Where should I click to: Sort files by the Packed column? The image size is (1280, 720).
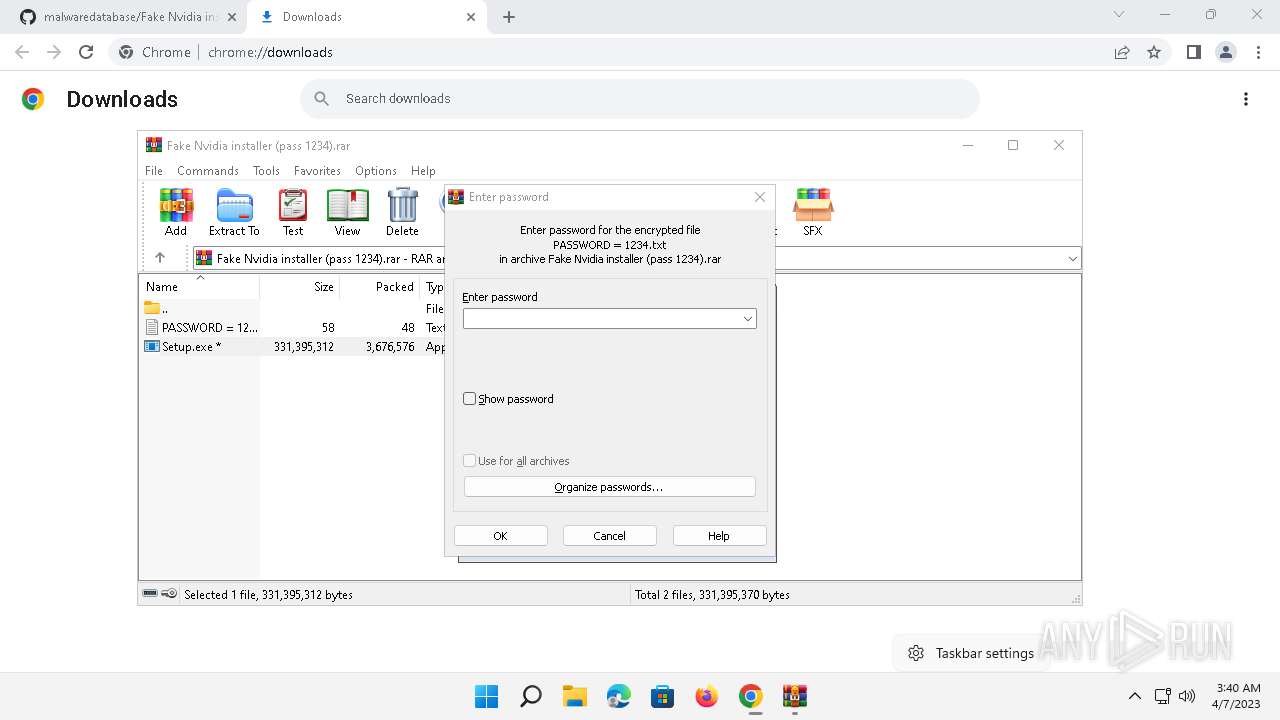click(x=380, y=287)
